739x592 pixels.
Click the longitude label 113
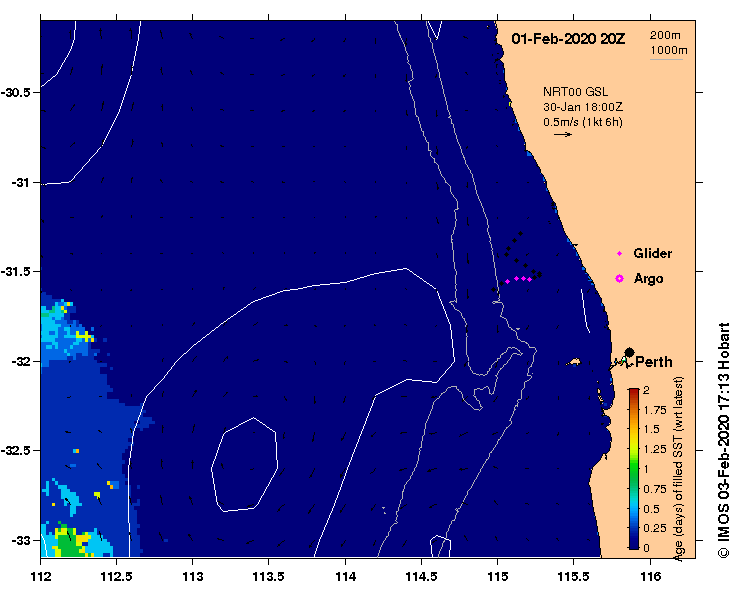click(x=193, y=576)
